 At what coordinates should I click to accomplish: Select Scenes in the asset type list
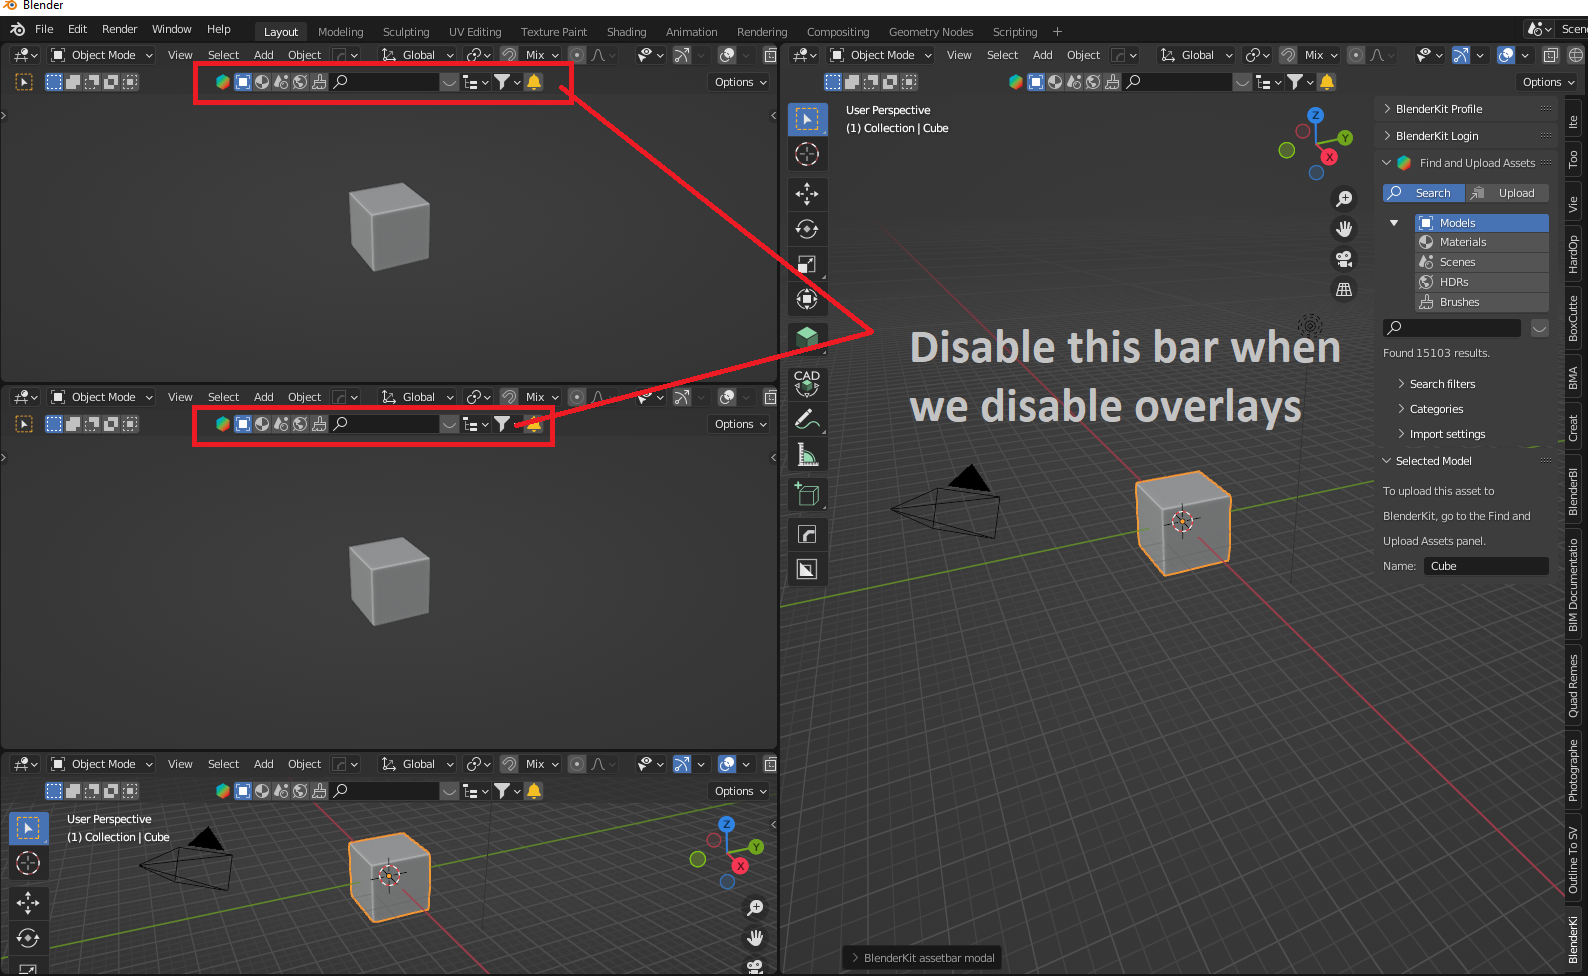(x=1482, y=262)
